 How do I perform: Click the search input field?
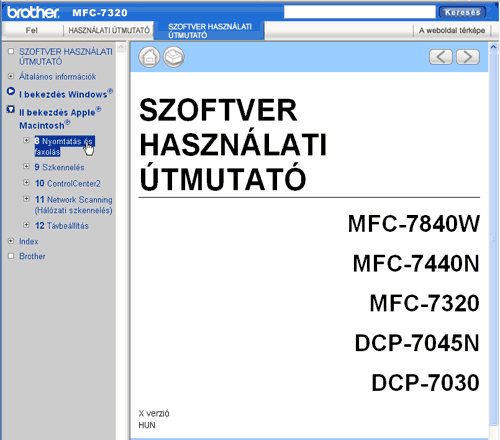pyautogui.click(x=360, y=12)
